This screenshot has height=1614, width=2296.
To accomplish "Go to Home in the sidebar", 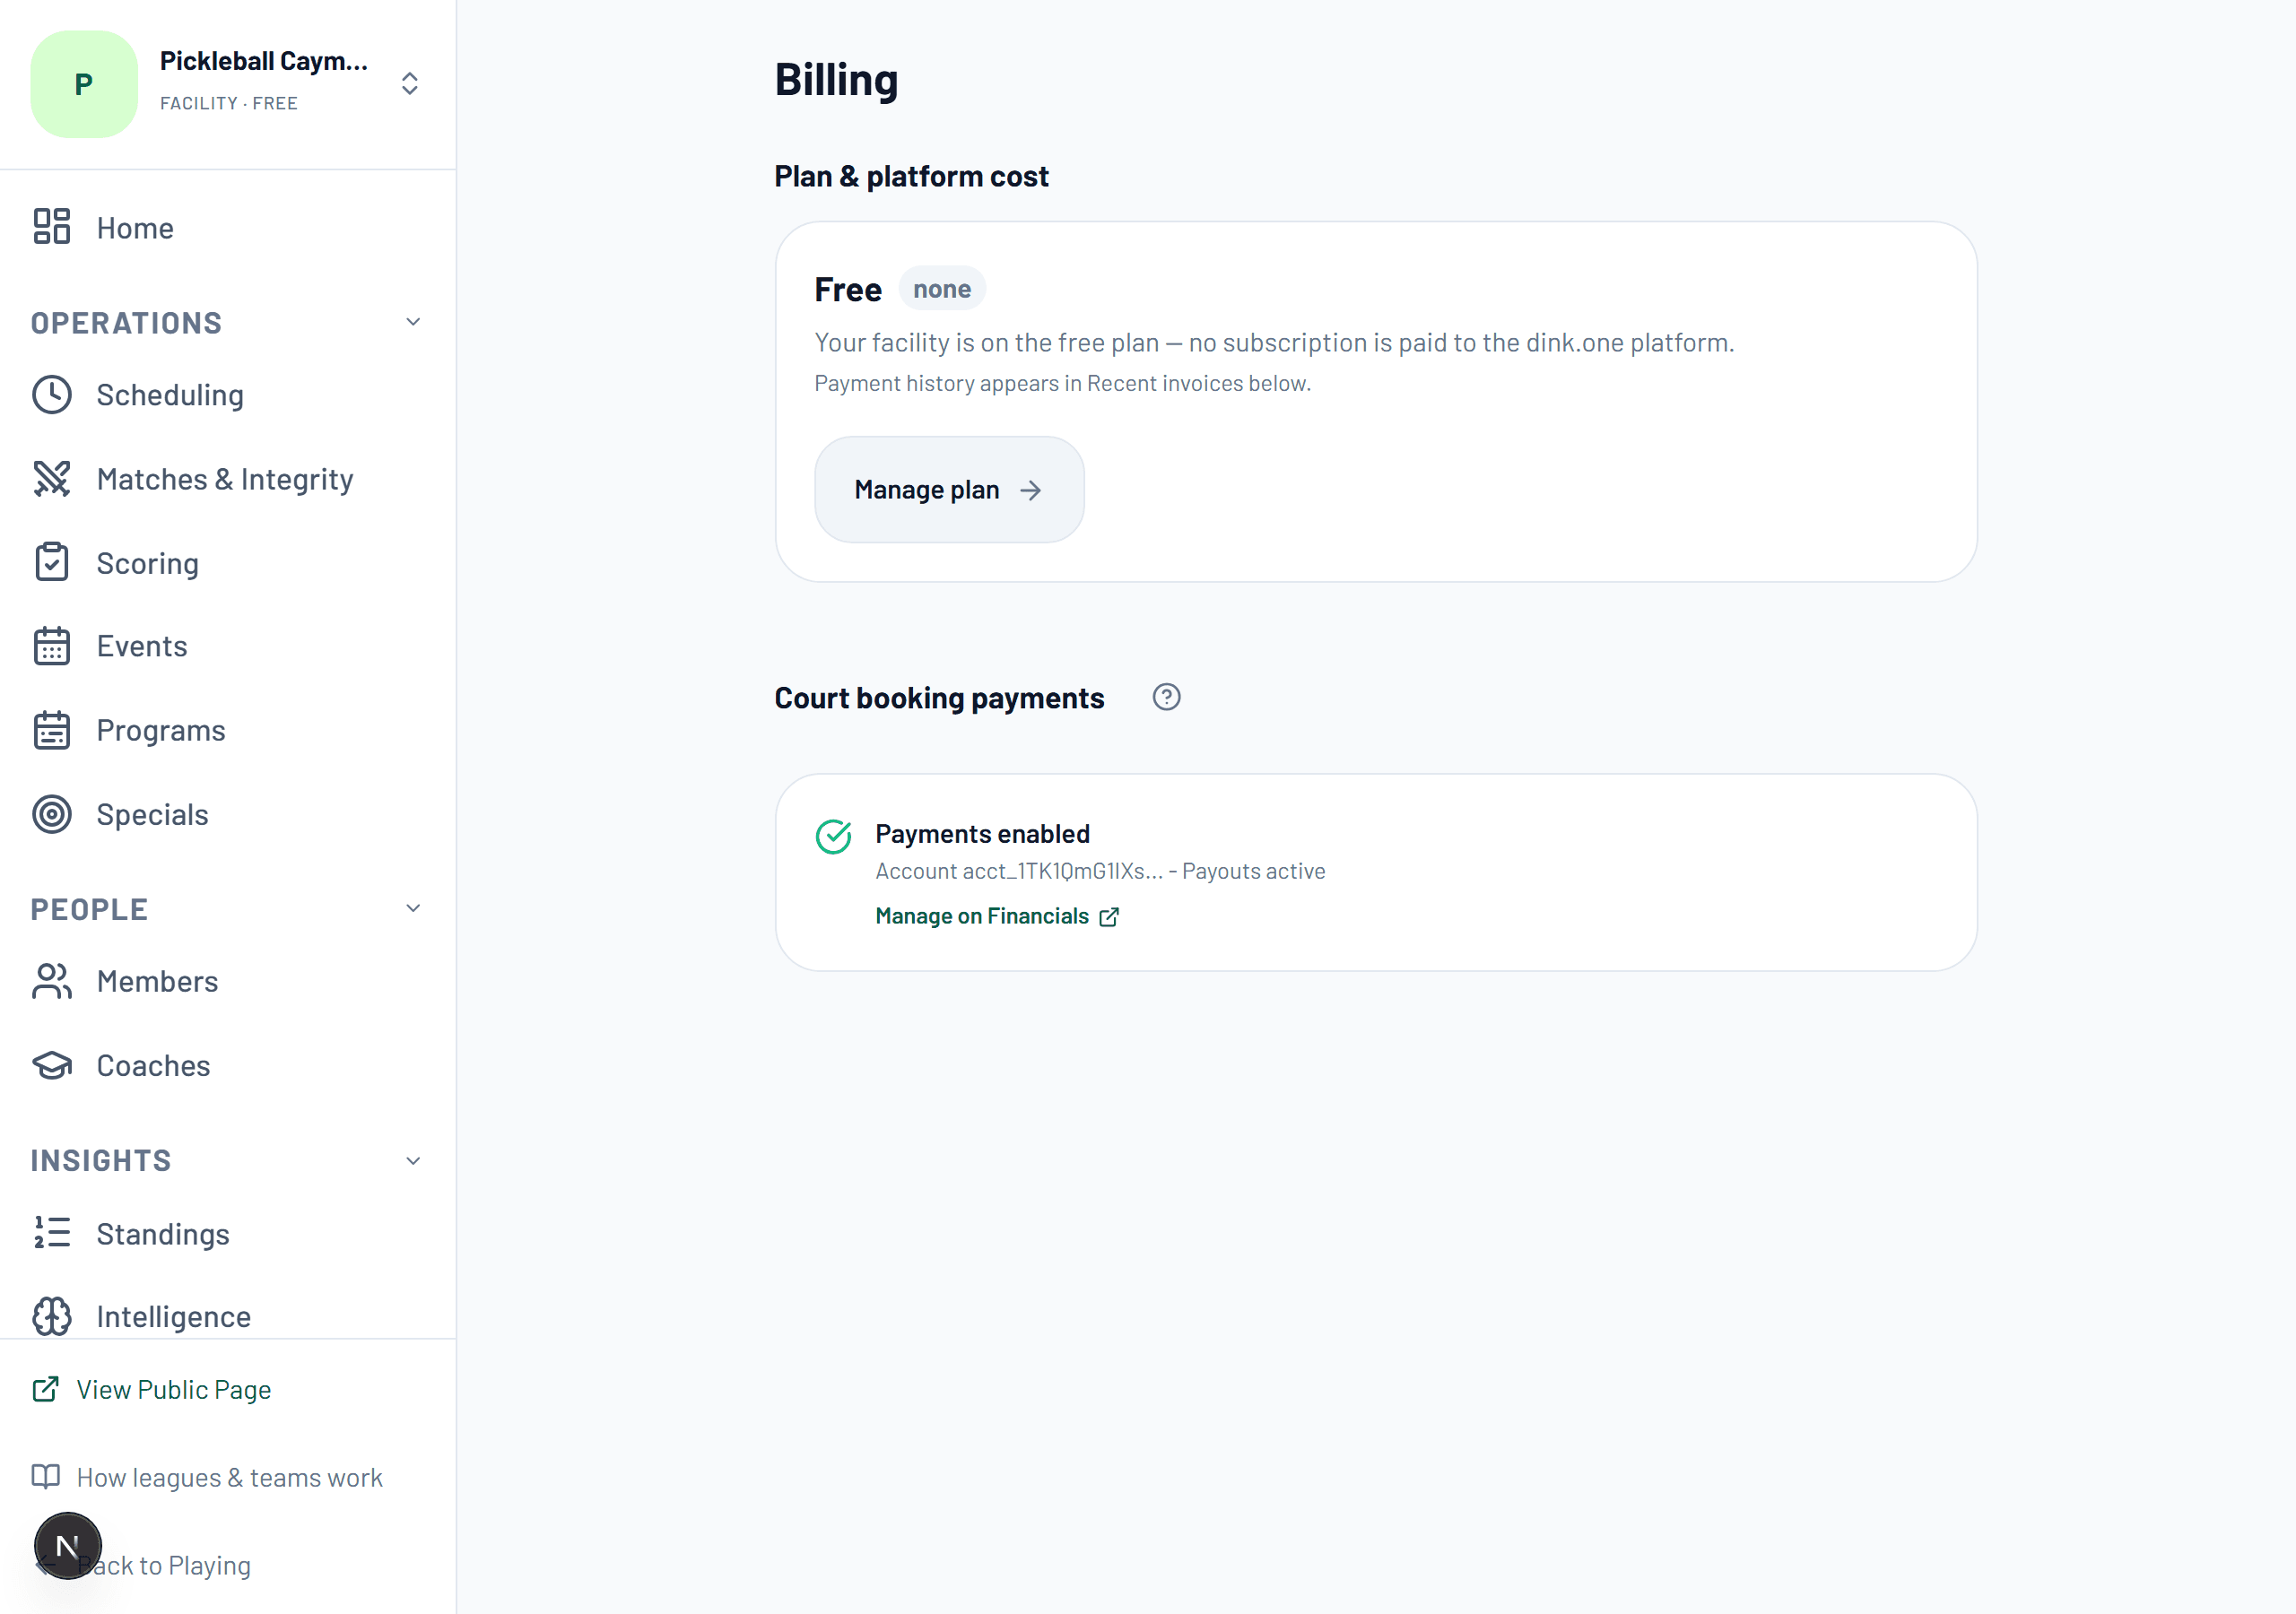I will coord(228,228).
